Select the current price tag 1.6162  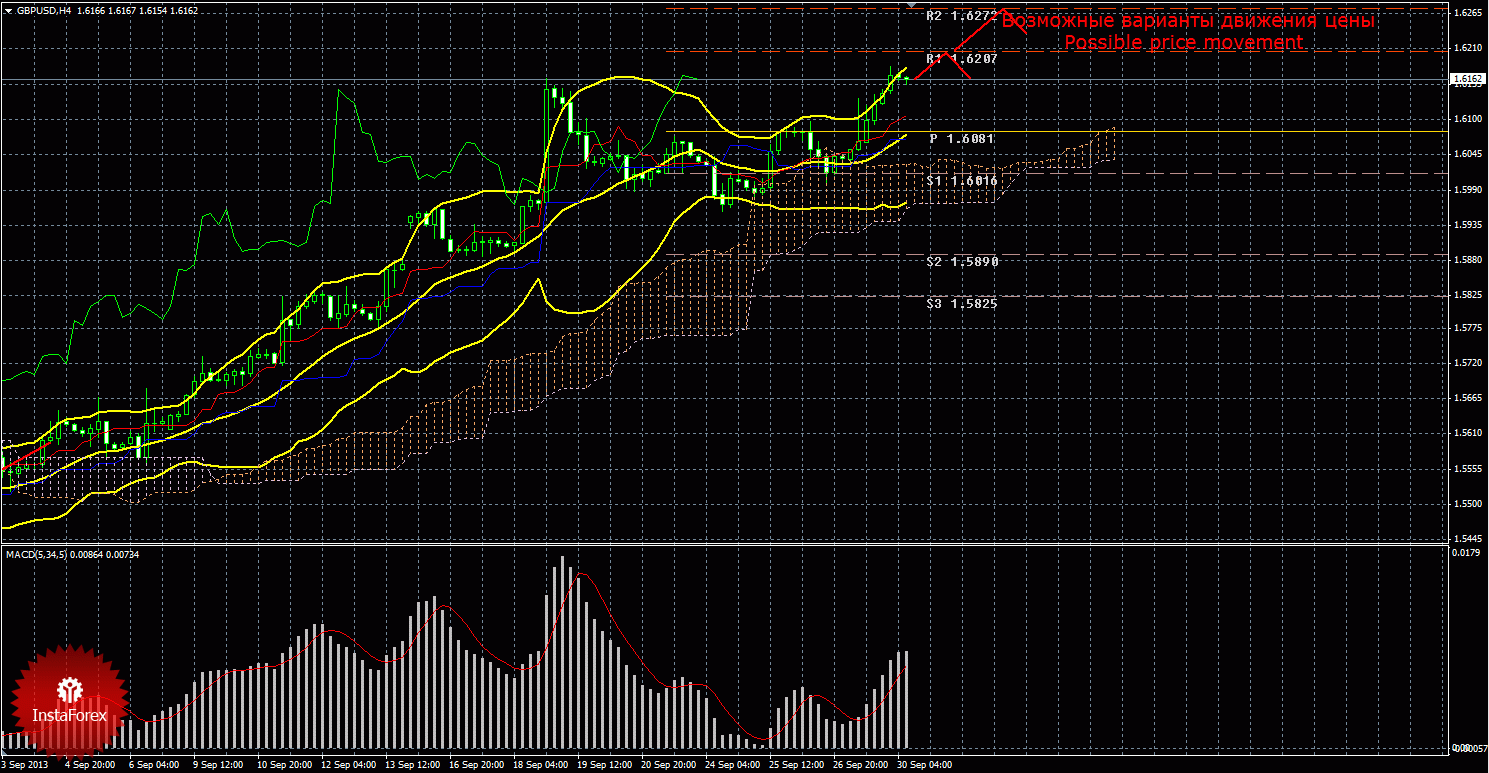click(x=1467, y=79)
